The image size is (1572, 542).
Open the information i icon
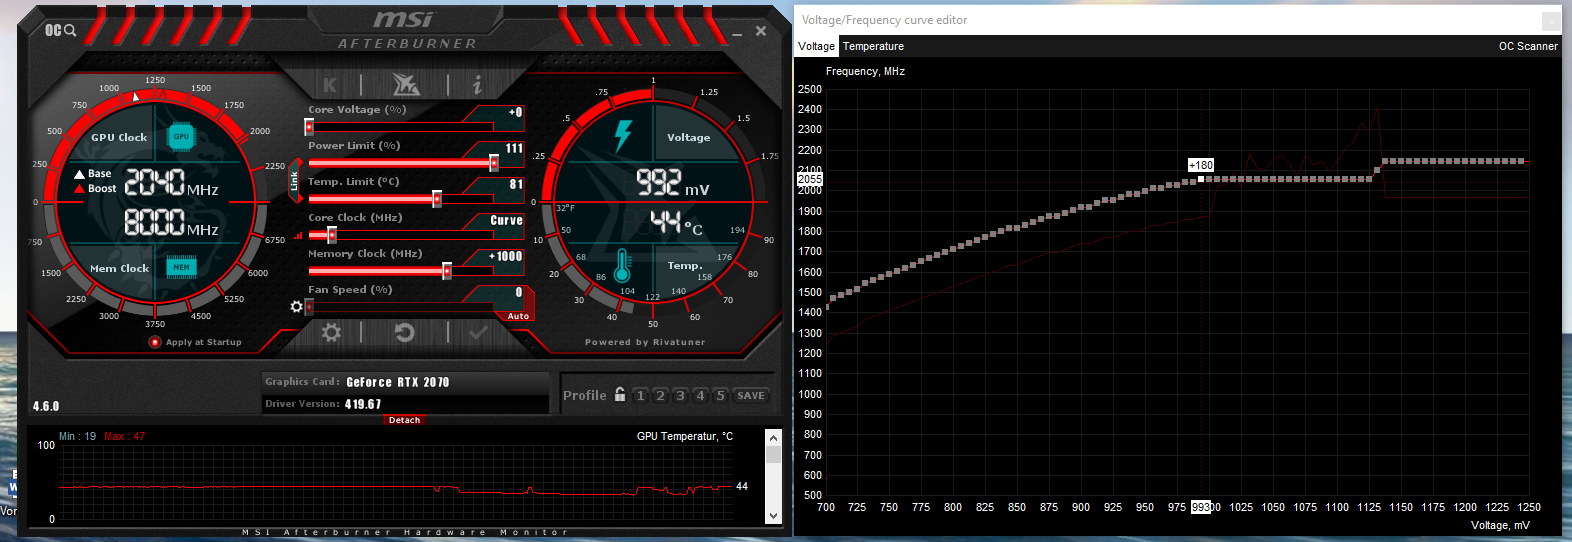[477, 85]
